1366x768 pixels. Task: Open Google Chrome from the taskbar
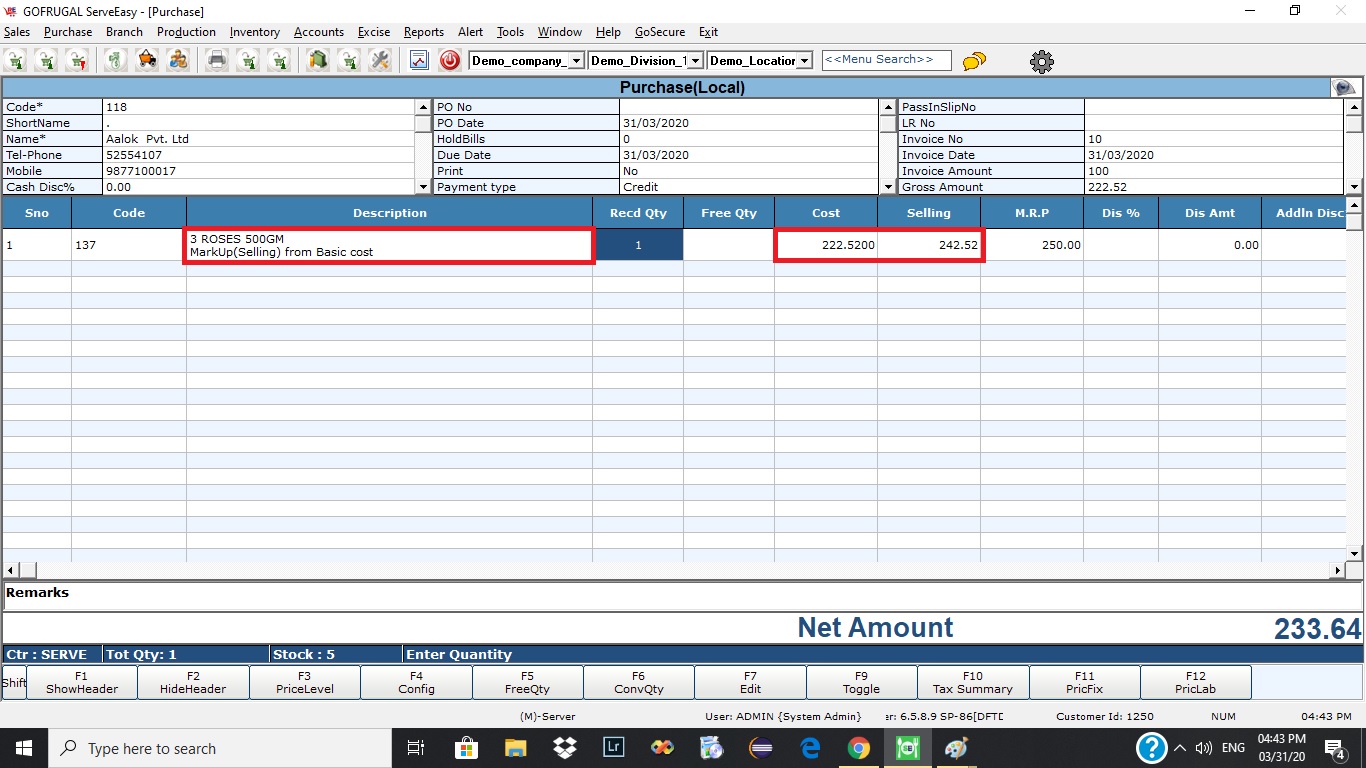click(859, 748)
